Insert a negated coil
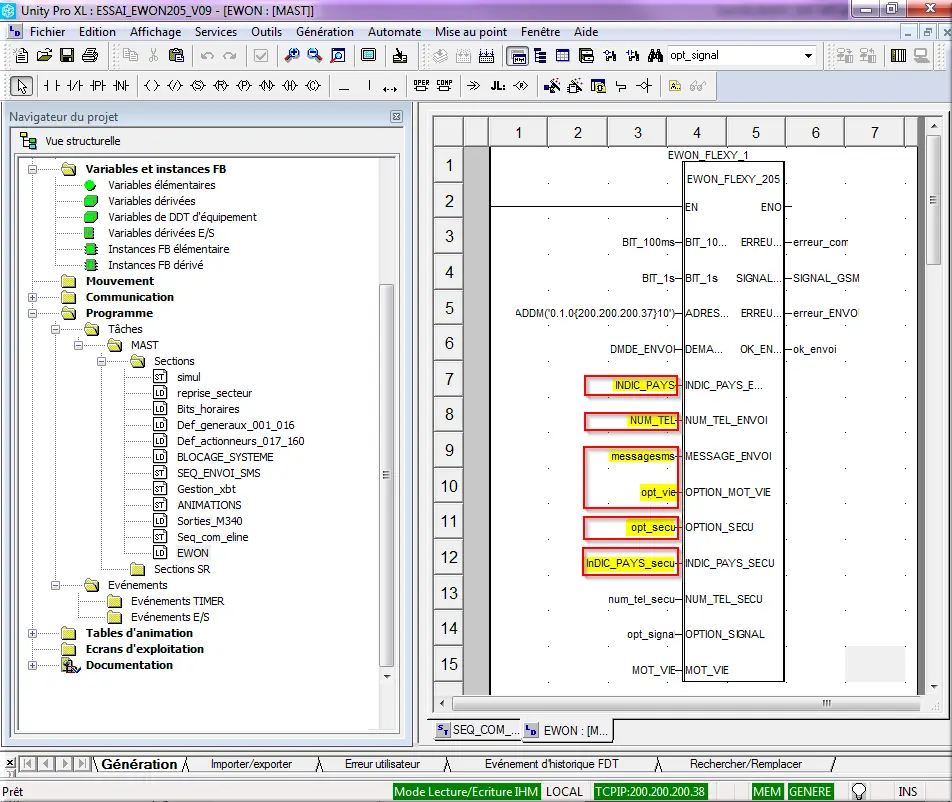This screenshot has height=802, width=952. 175,86
